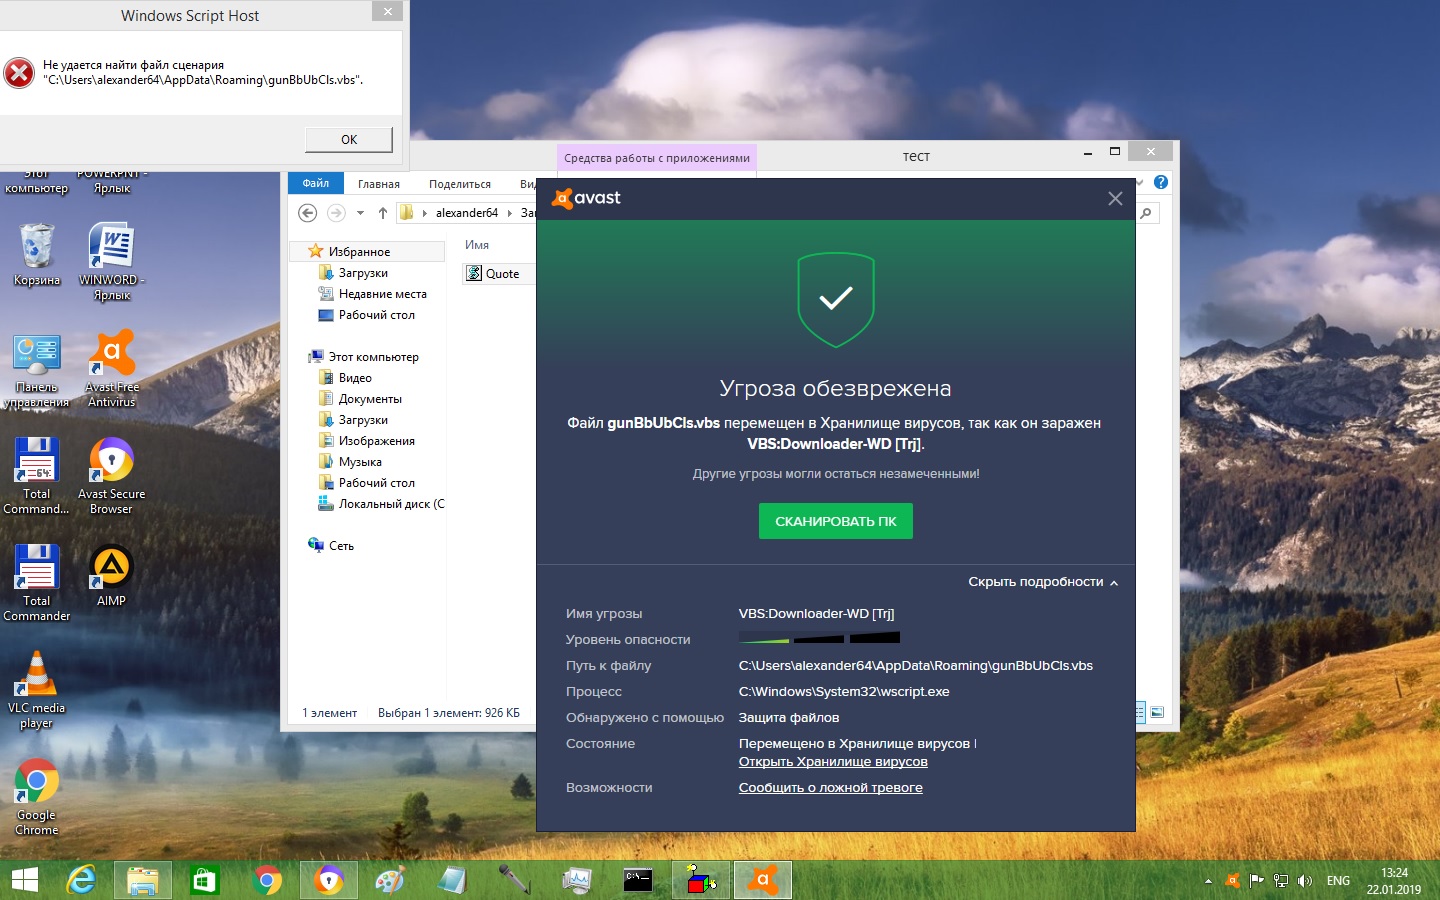Viewport: 1440px width, 900px height.
Task: Click OK in Windows Script Host dialog
Action: pos(349,139)
